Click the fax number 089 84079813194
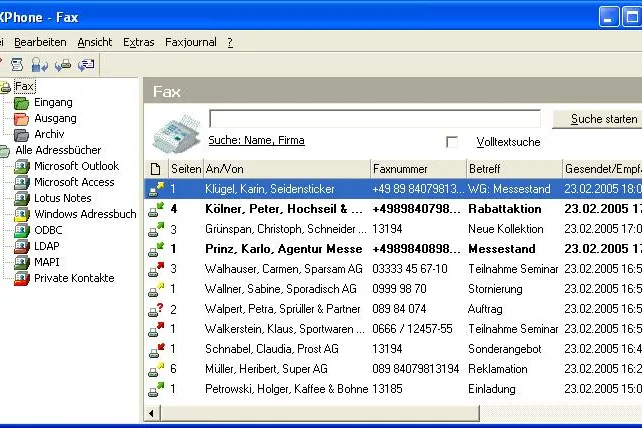This screenshot has width=642, height=428. pos(416,369)
